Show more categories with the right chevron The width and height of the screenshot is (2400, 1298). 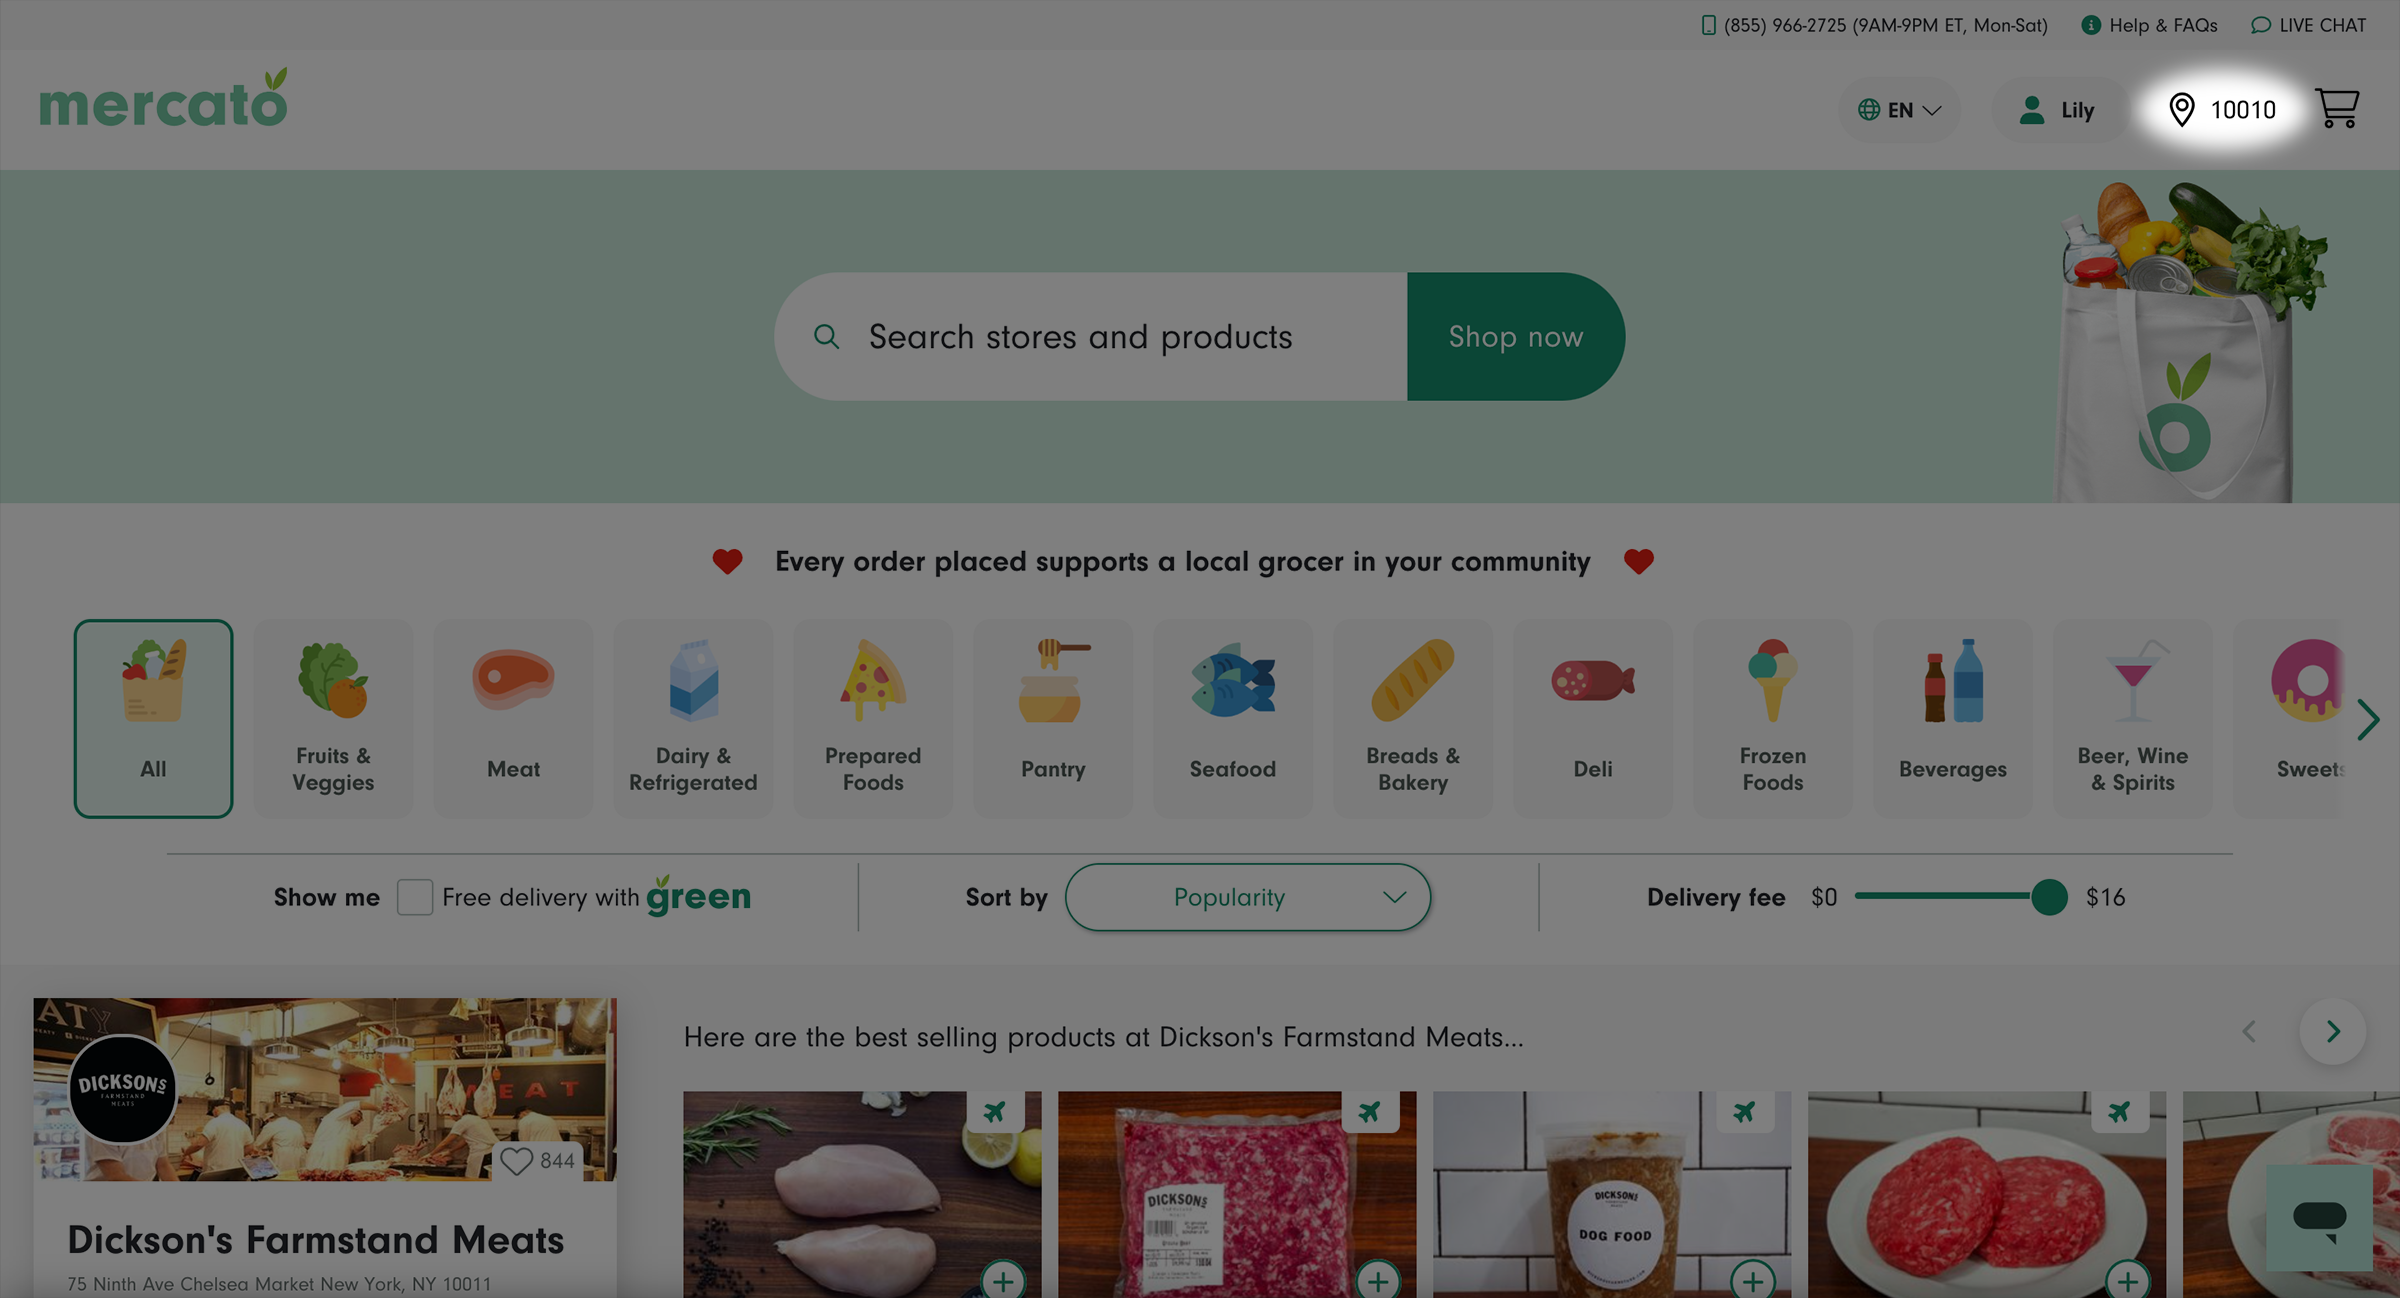2367,719
